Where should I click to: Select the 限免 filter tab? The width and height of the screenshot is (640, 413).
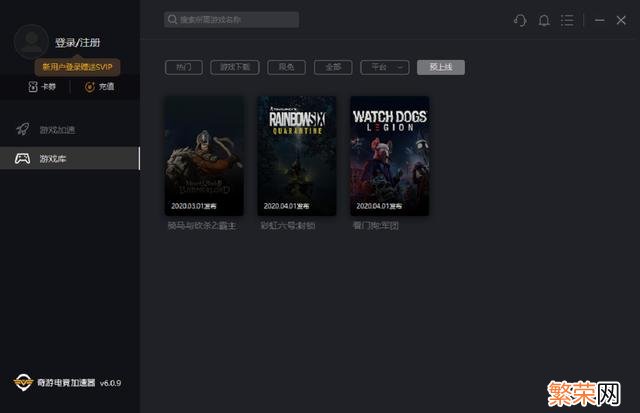coord(287,67)
